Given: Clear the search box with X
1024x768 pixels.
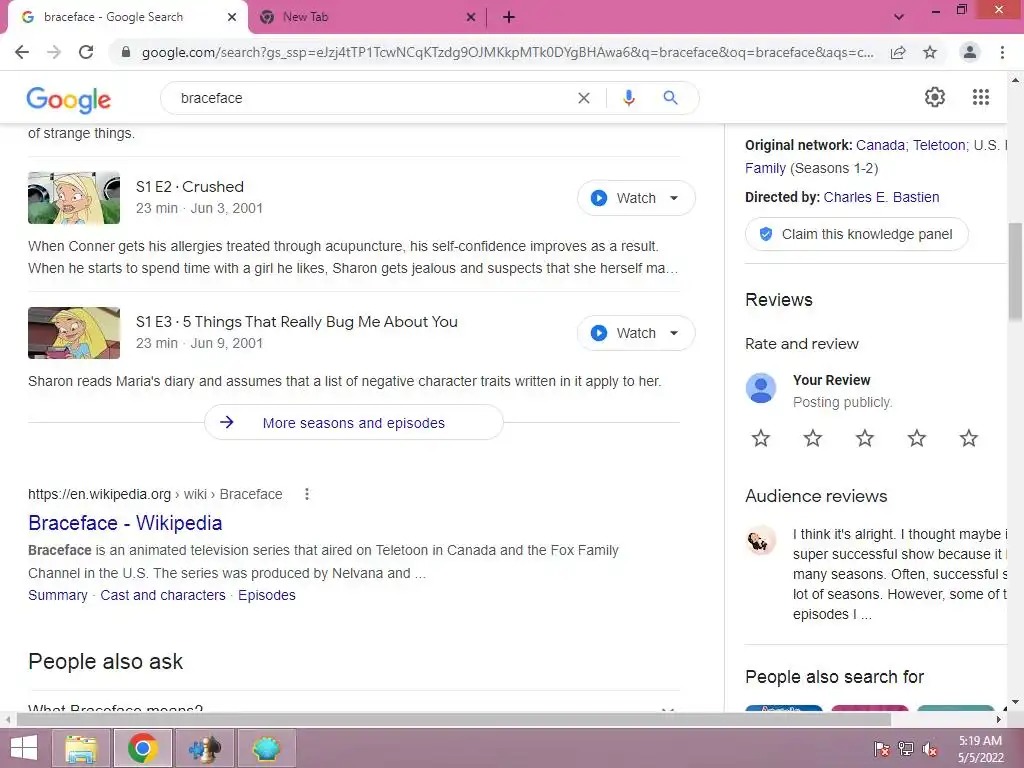Looking at the screenshot, I should click(584, 98).
